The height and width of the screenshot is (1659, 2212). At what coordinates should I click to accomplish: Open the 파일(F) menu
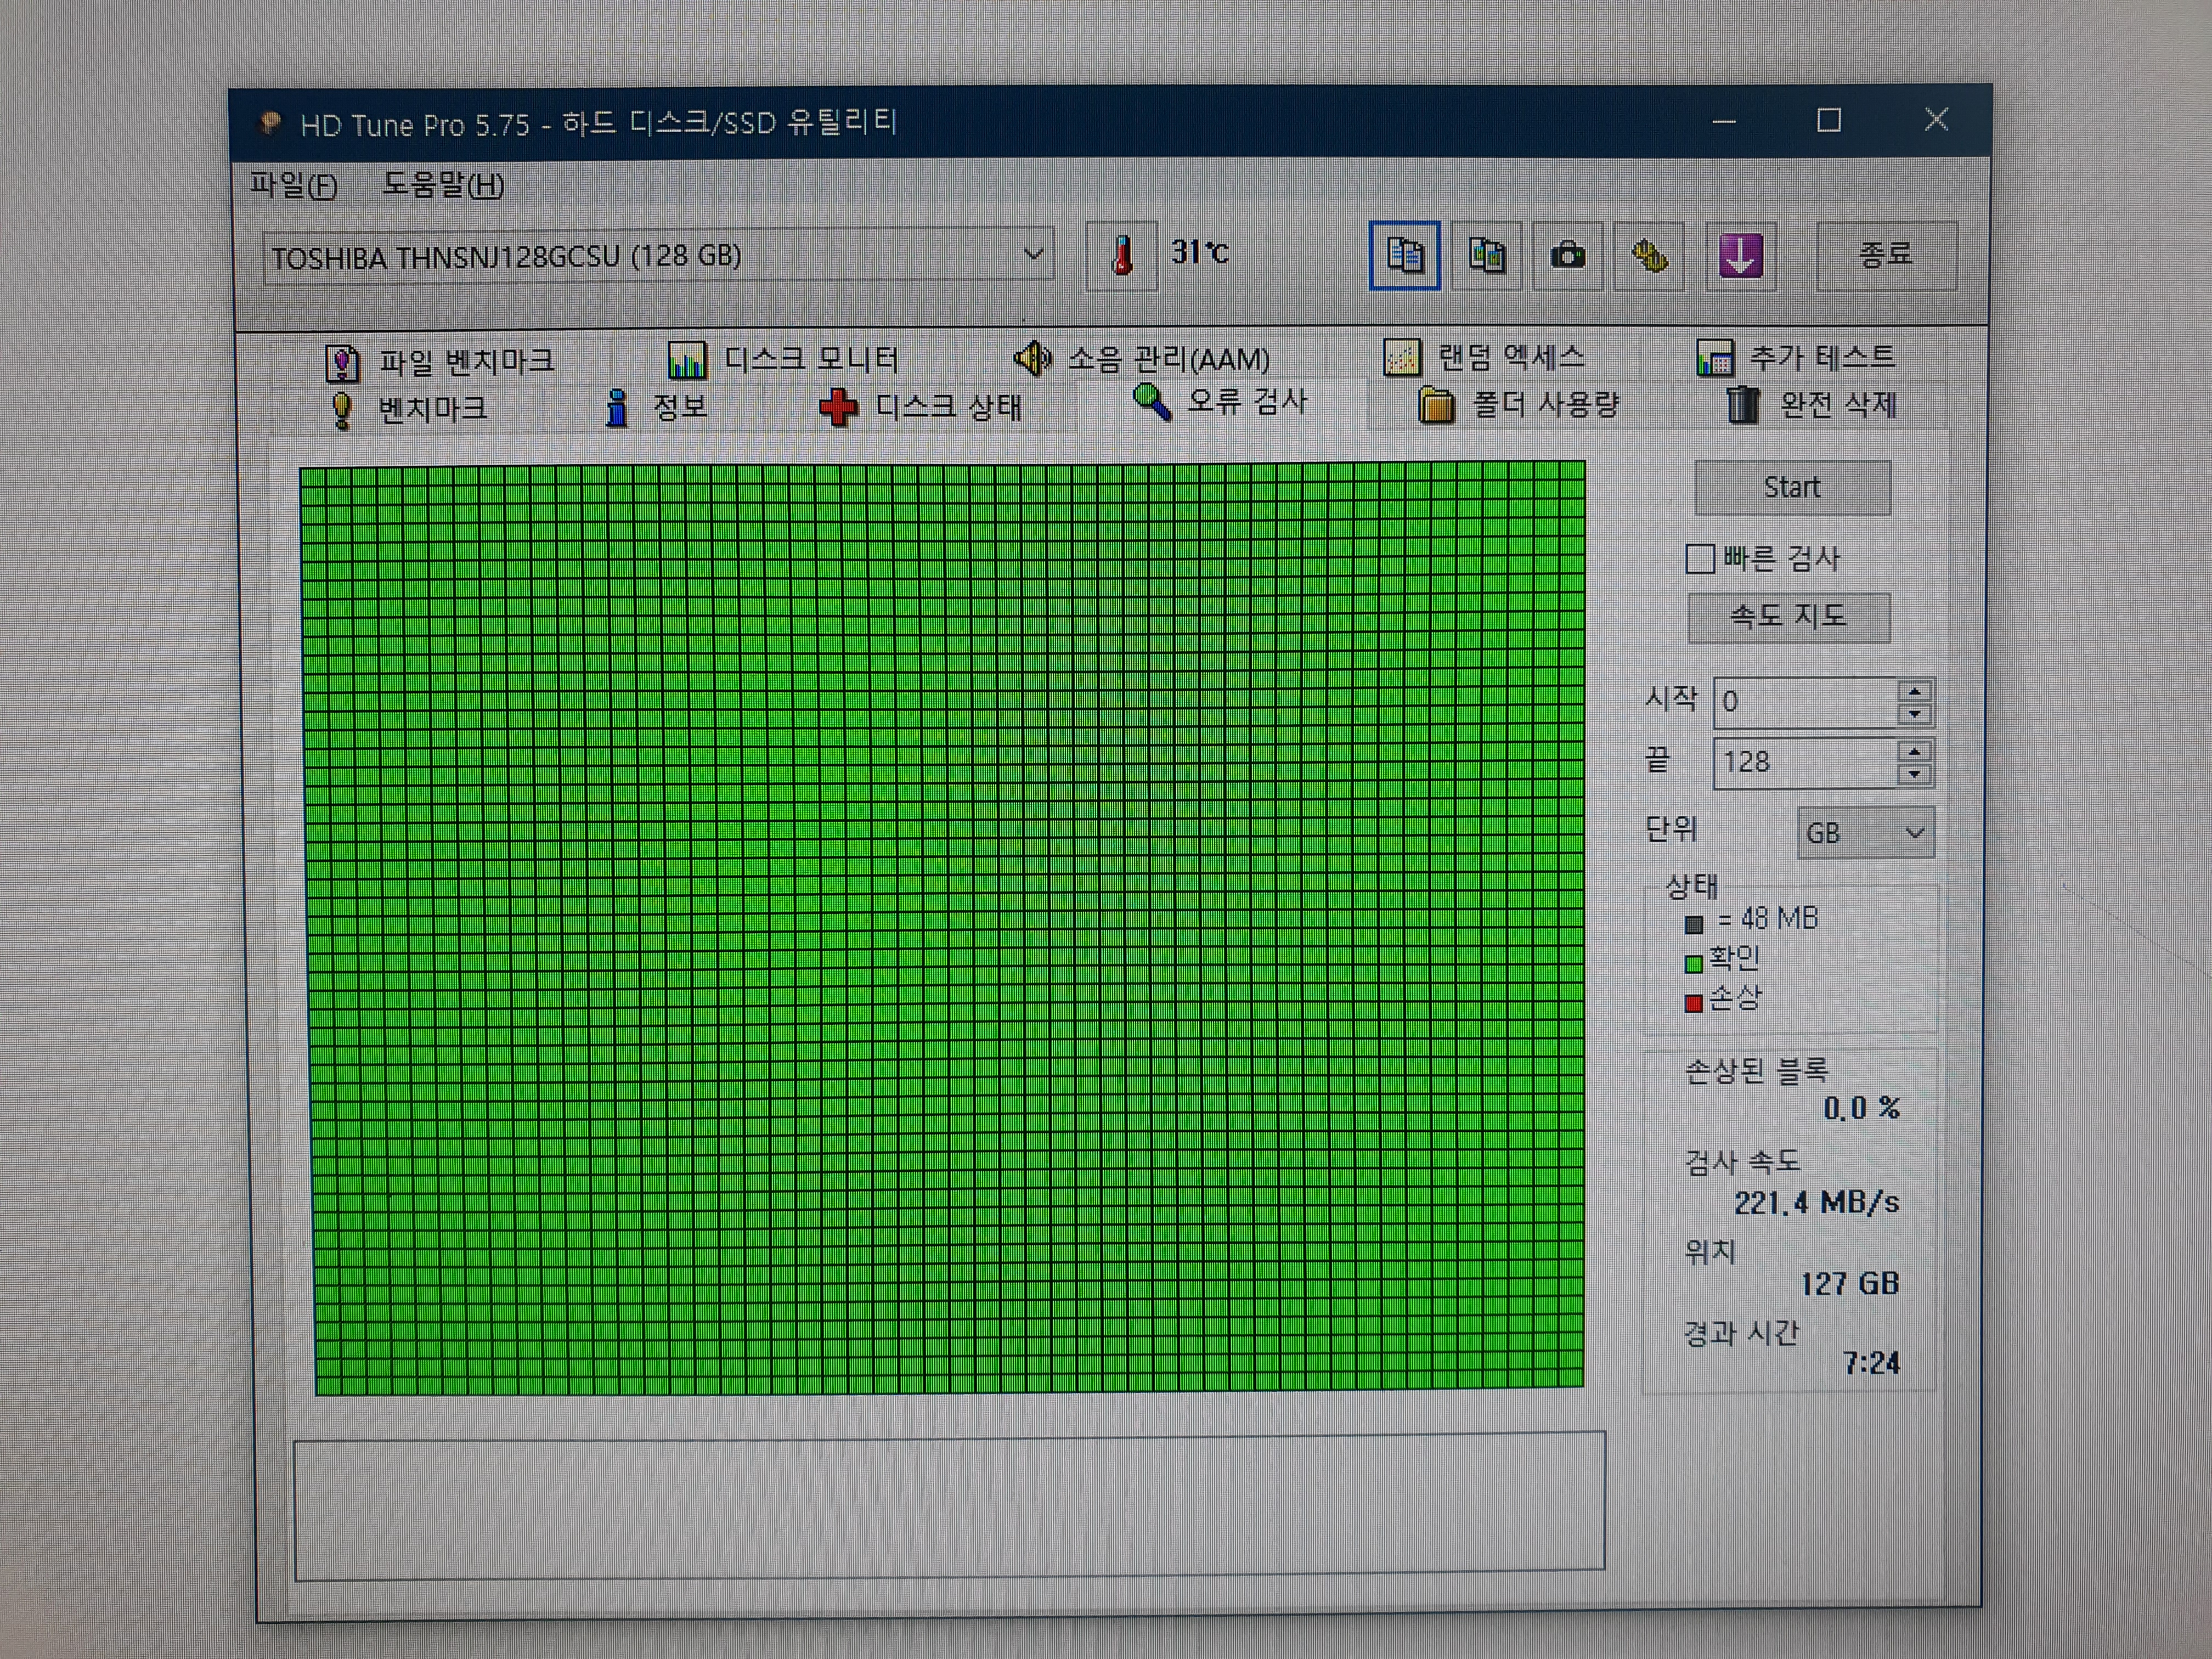coord(293,185)
